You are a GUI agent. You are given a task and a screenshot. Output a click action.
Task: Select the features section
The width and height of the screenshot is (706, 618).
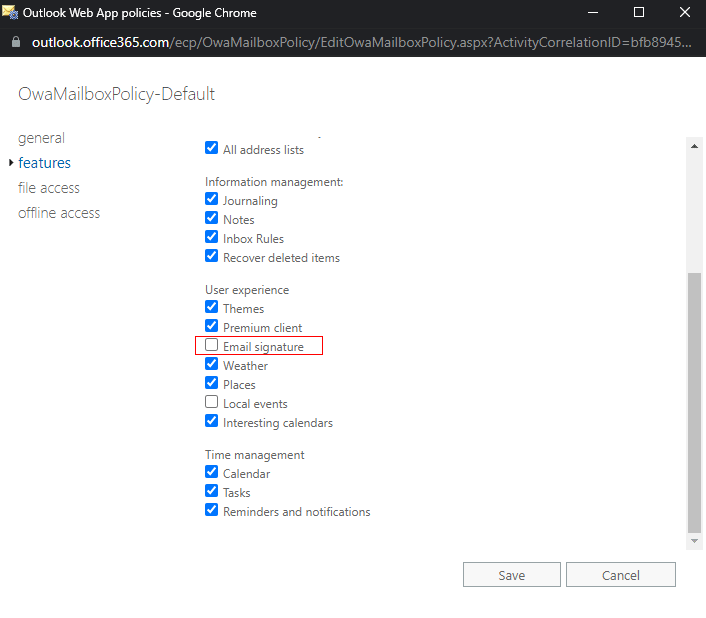44,163
